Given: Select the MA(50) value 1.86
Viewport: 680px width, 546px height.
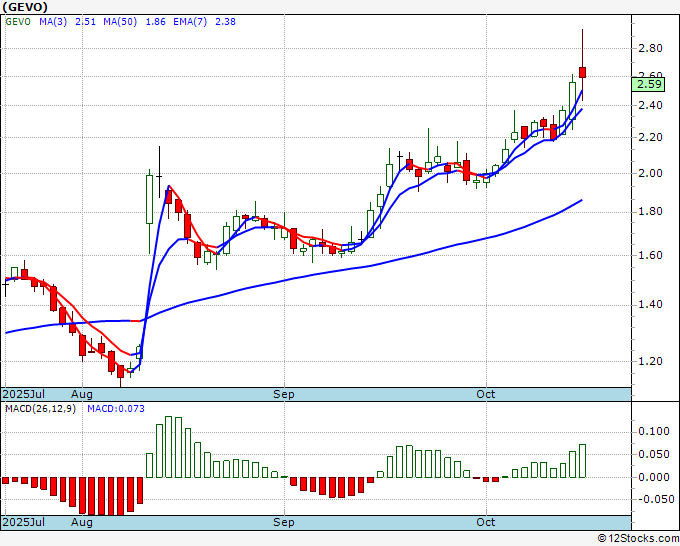Looking at the screenshot, I should click(155, 22).
